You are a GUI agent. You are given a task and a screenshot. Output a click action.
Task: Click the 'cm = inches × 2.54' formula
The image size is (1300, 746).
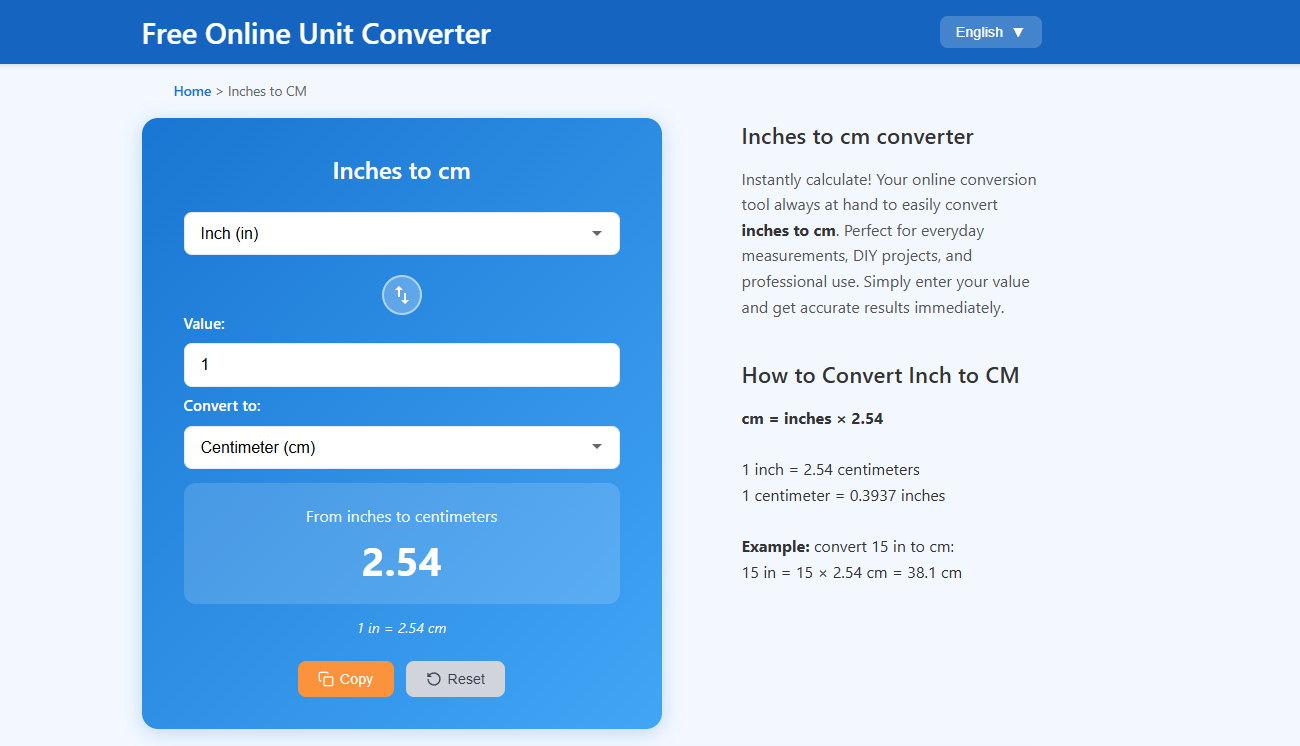pyautogui.click(x=812, y=419)
